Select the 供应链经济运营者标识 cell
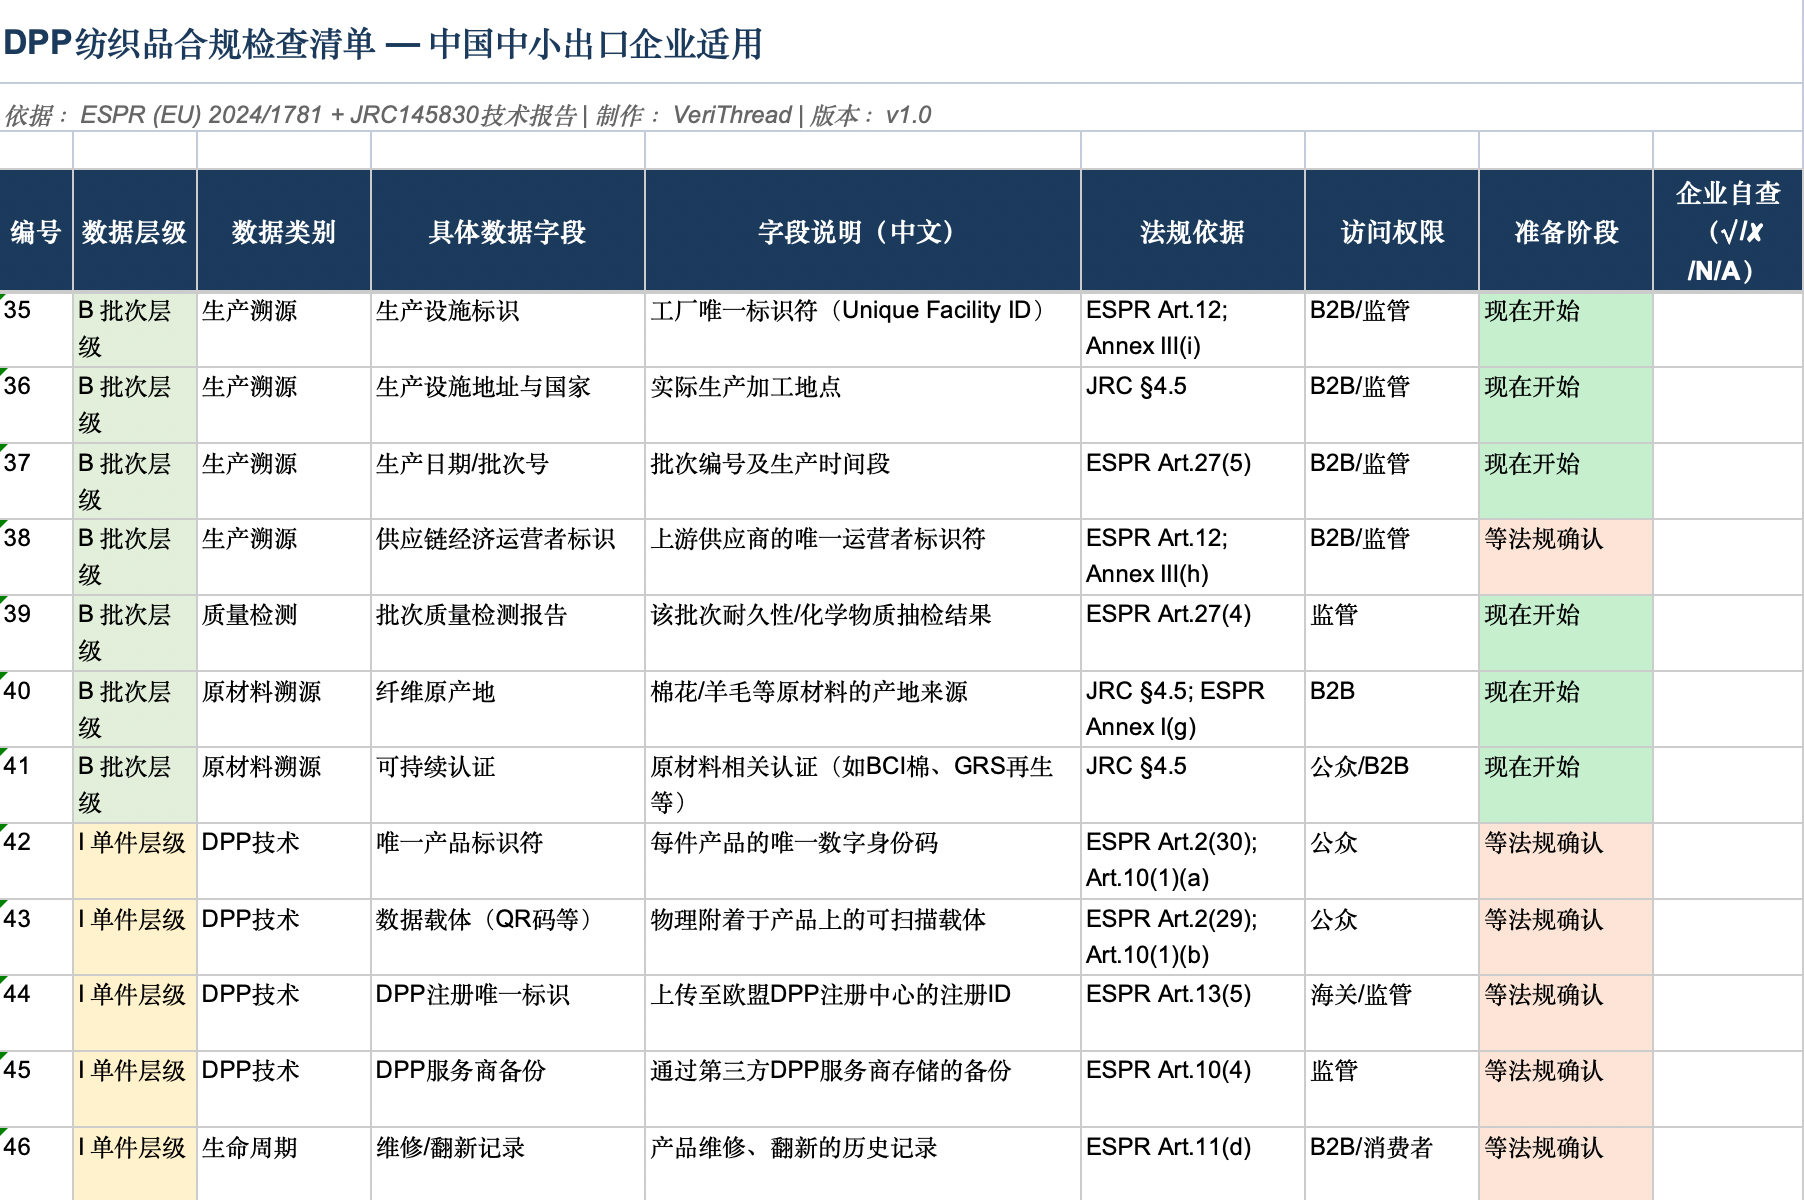Image resolution: width=1804 pixels, height=1200 pixels. point(508,557)
